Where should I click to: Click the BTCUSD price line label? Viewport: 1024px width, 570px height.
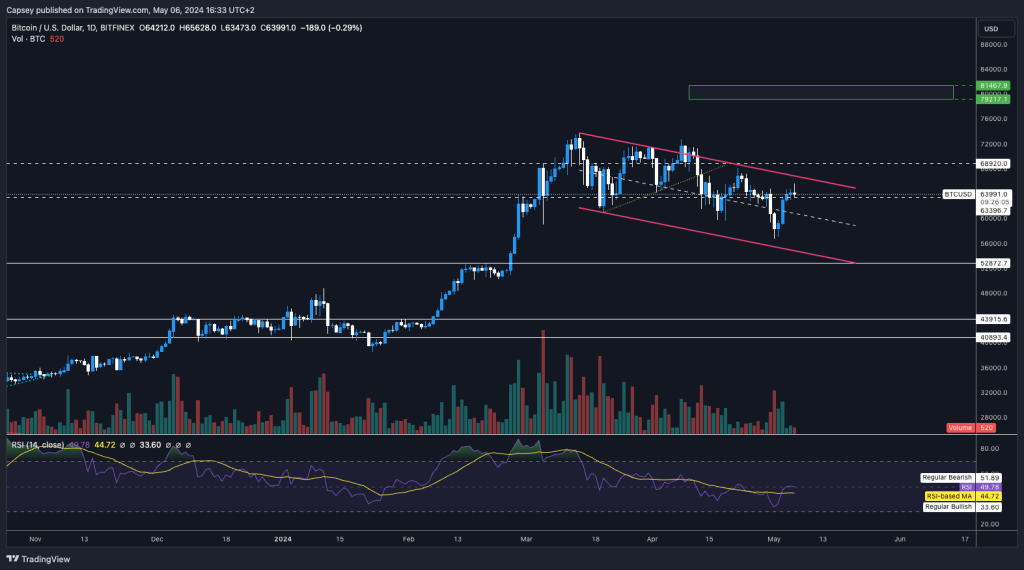point(958,195)
